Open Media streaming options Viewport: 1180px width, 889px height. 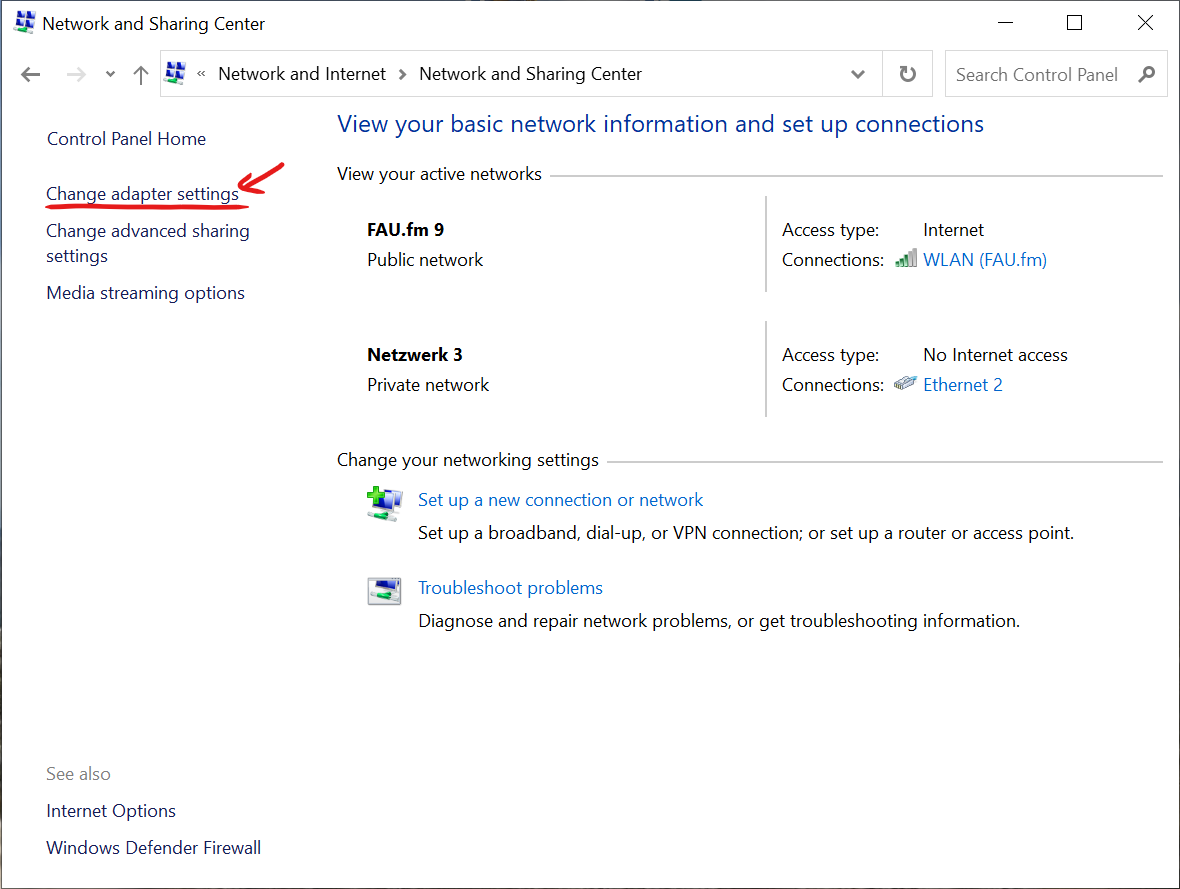145,293
